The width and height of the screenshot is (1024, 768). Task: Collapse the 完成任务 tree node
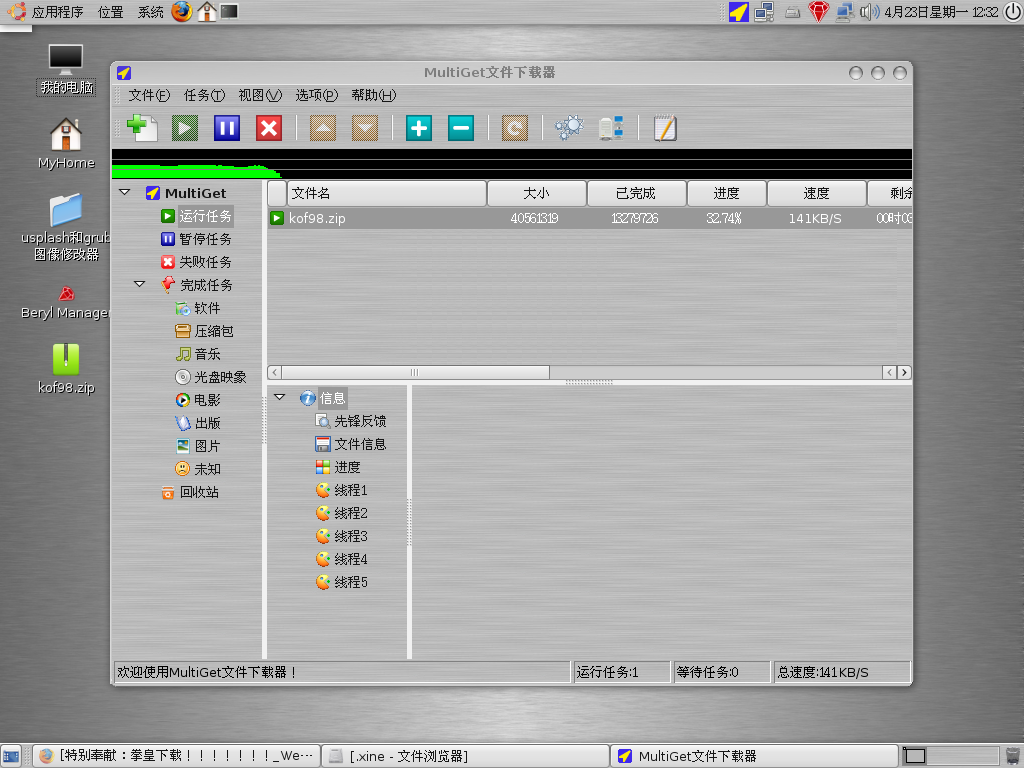click(x=140, y=284)
